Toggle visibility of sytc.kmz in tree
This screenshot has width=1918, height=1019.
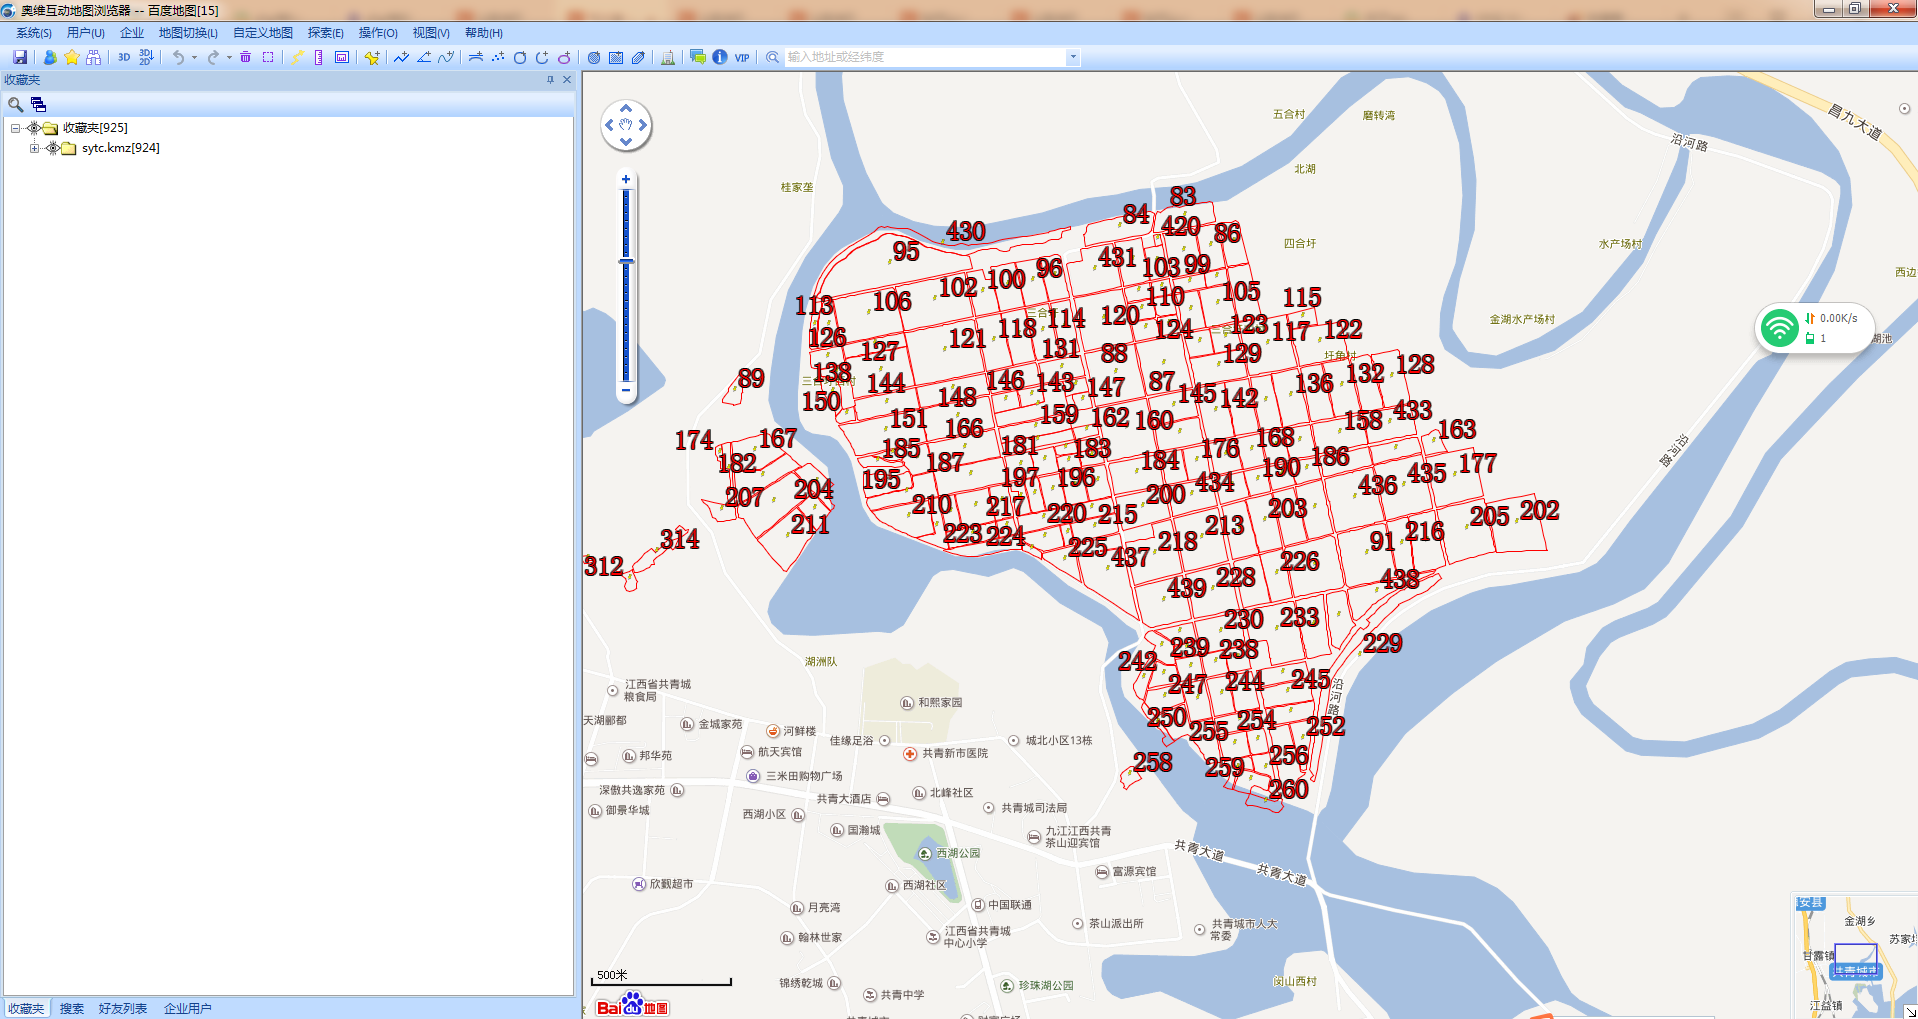click(x=50, y=148)
